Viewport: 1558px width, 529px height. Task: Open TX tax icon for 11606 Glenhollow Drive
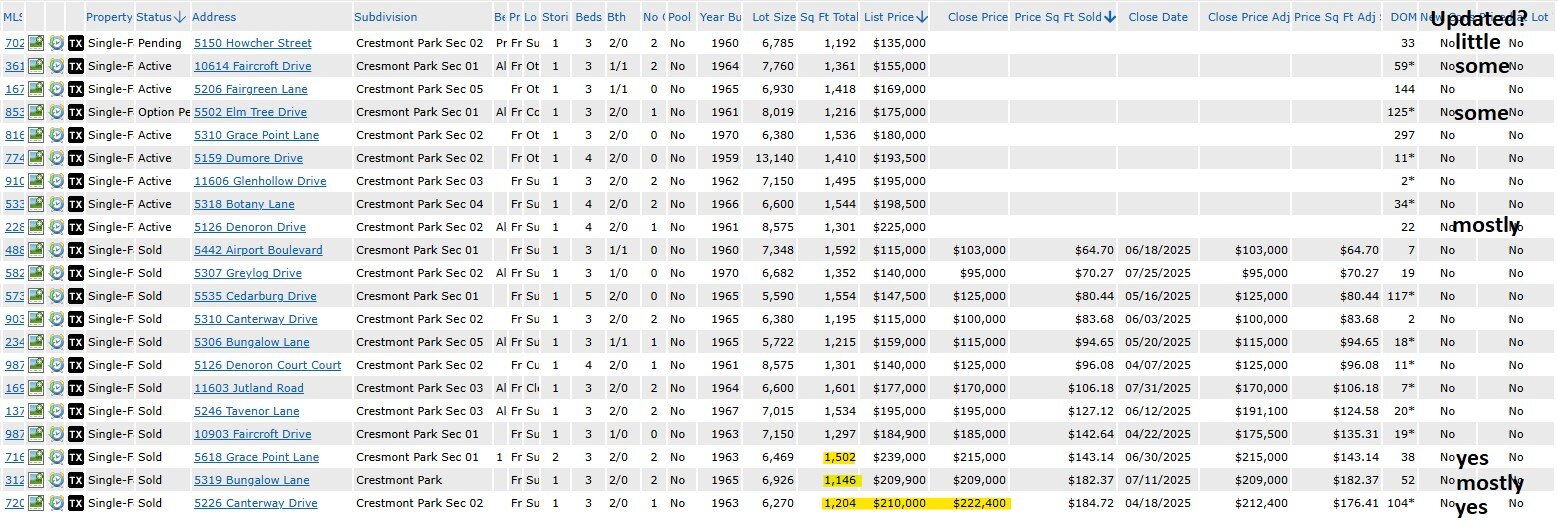coord(76,181)
